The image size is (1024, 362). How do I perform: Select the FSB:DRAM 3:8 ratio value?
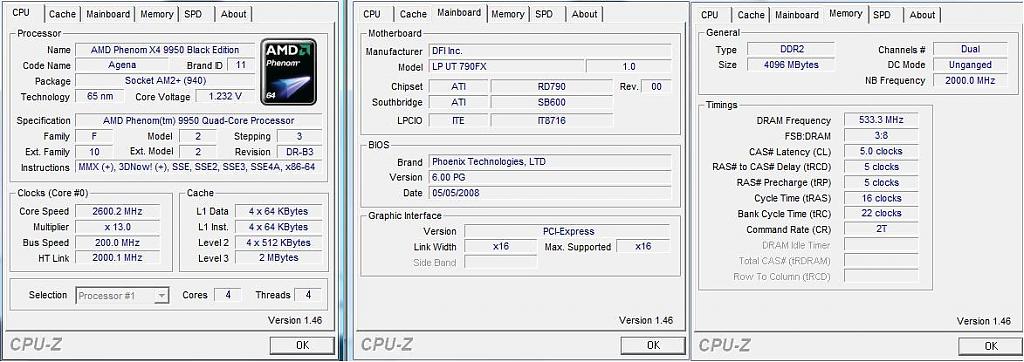(881, 135)
